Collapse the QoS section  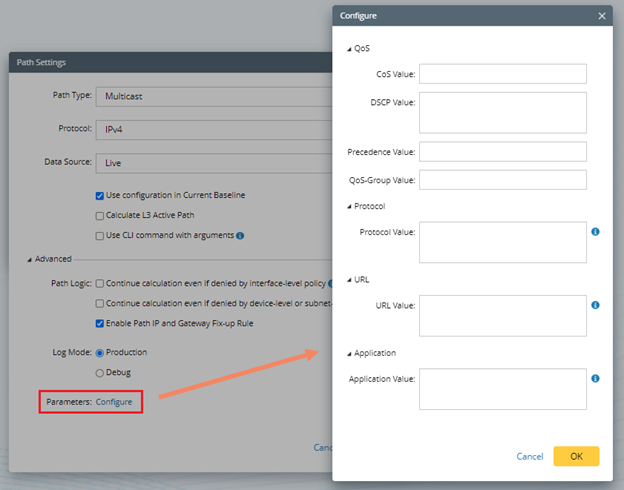(348, 48)
